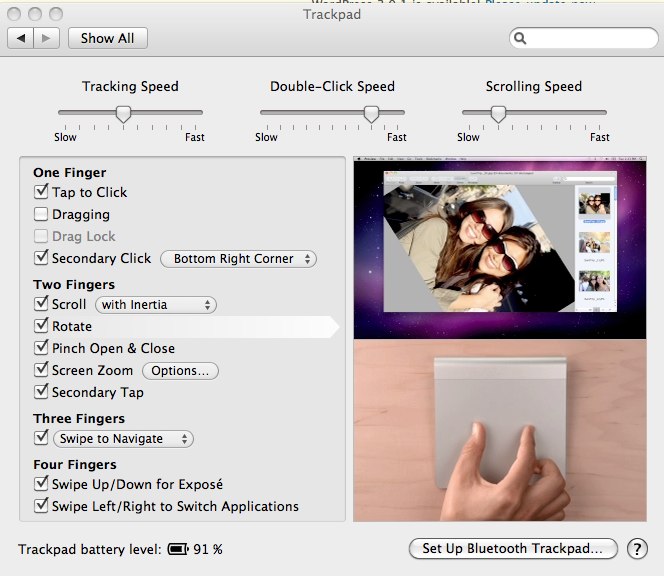This screenshot has height=576, width=664.
Task: Click the Three Fingers section heading
Action: pos(79,418)
